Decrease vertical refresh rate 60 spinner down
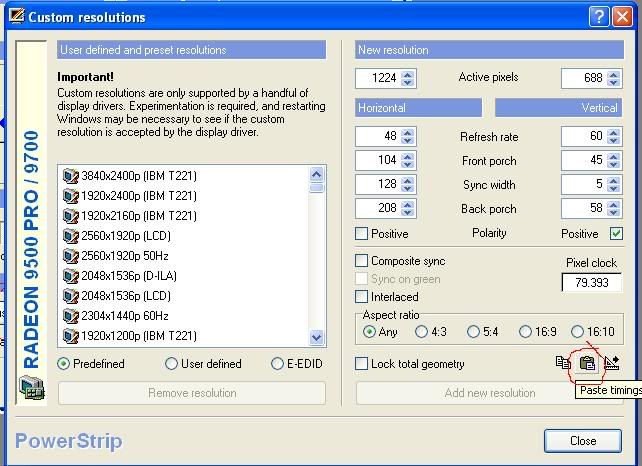This screenshot has width=642, height=466. click(x=613, y=140)
